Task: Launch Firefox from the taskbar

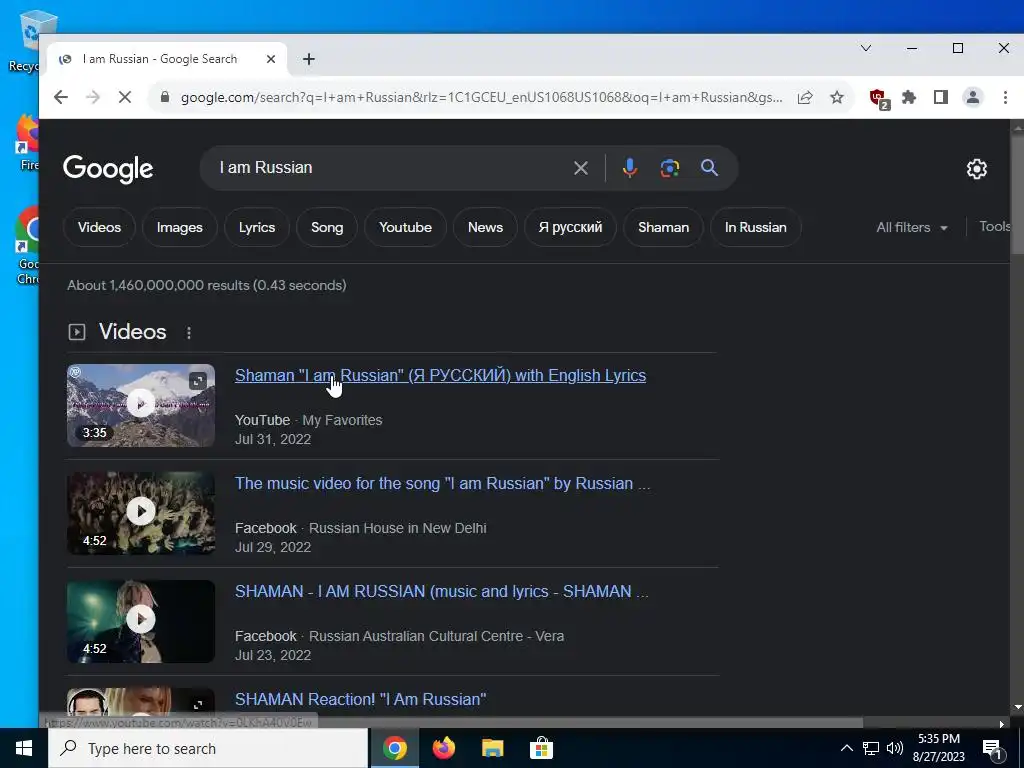Action: 443,748
